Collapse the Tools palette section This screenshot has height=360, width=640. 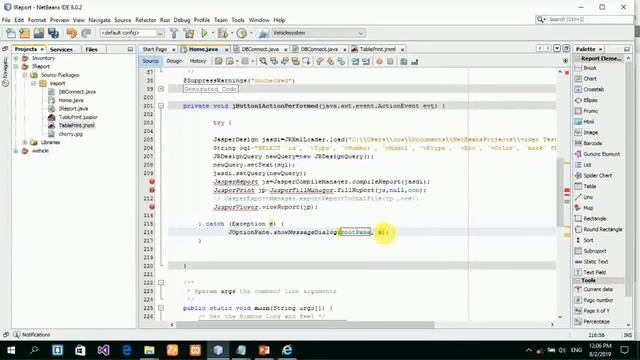(578, 281)
